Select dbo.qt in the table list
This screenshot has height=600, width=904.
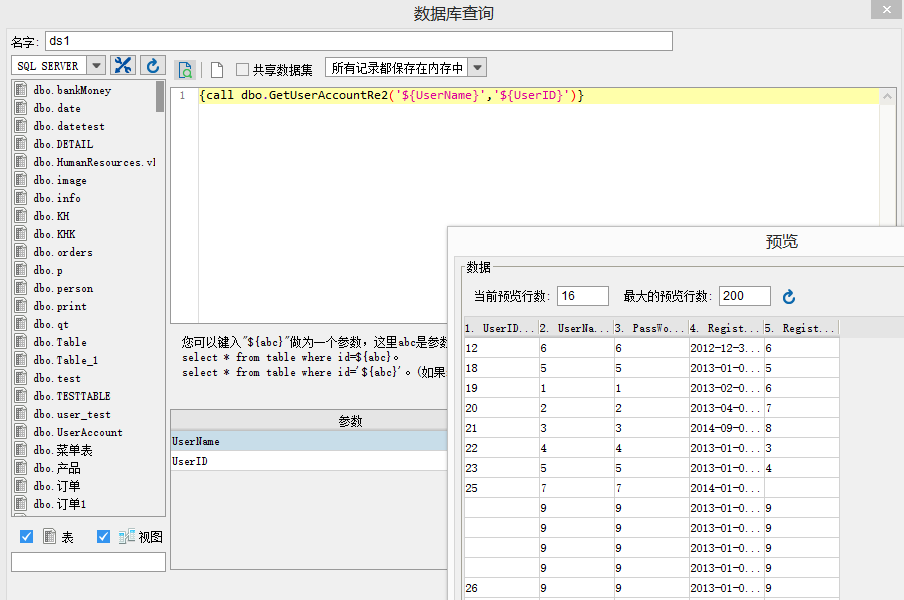point(51,324)
